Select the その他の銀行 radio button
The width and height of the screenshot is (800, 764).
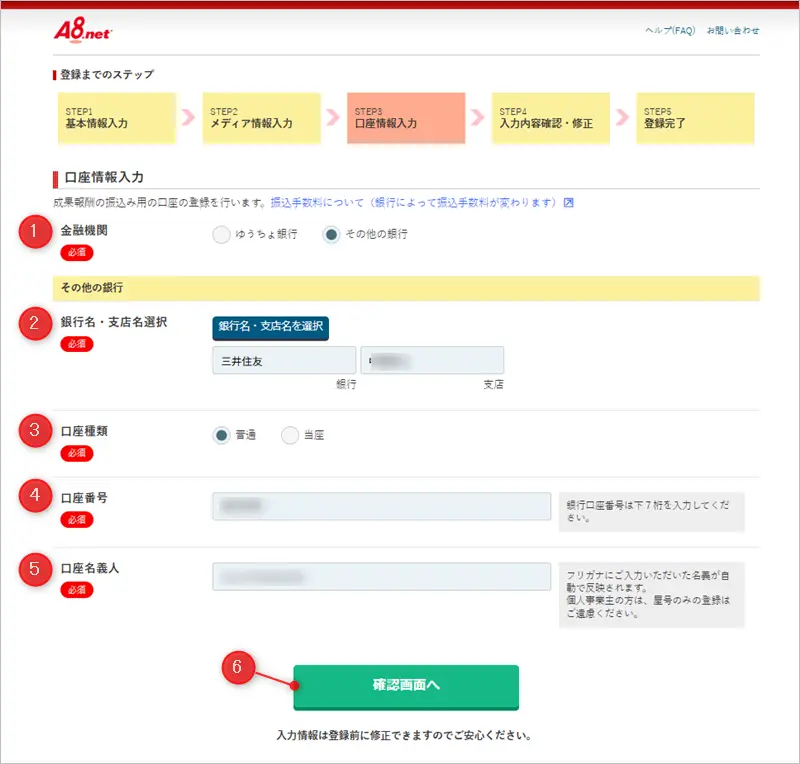pyautogui.click(x=331, y=234)
